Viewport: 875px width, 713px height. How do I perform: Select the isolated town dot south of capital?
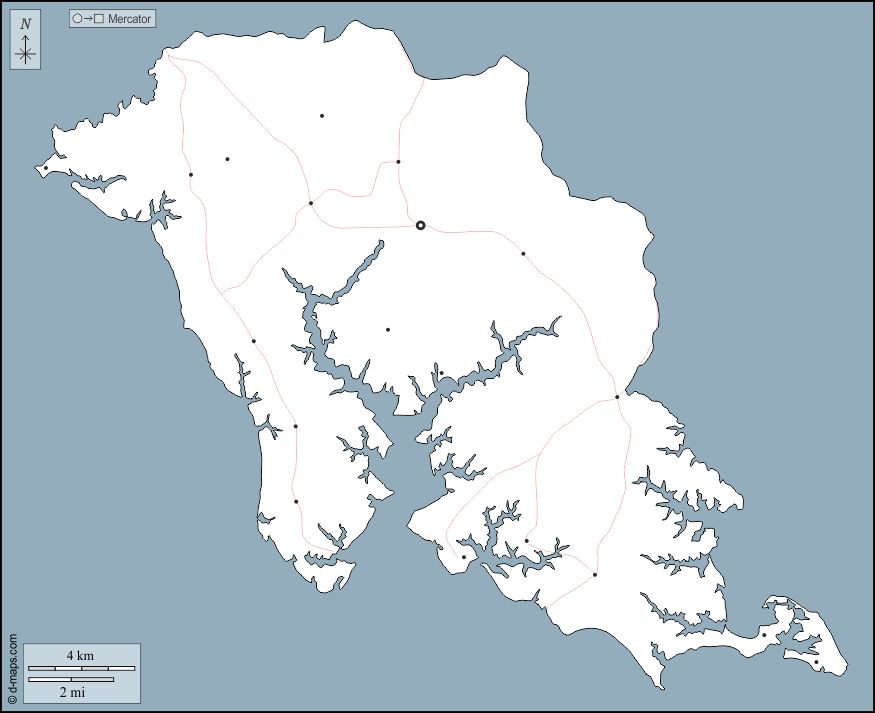pyautogui.click(x=388, y=330)
